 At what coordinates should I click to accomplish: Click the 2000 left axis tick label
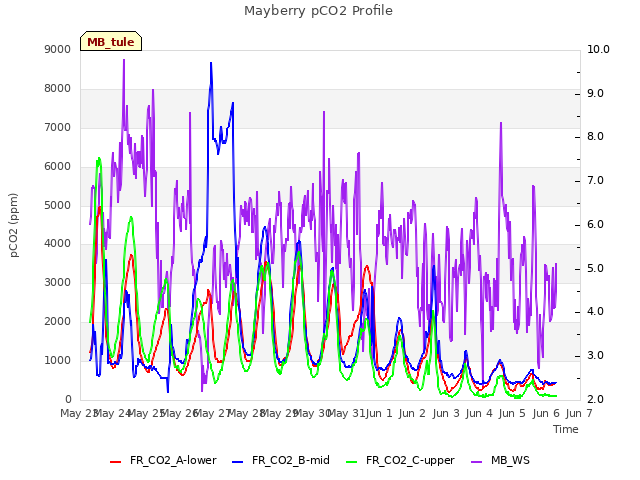pos(58,321)
